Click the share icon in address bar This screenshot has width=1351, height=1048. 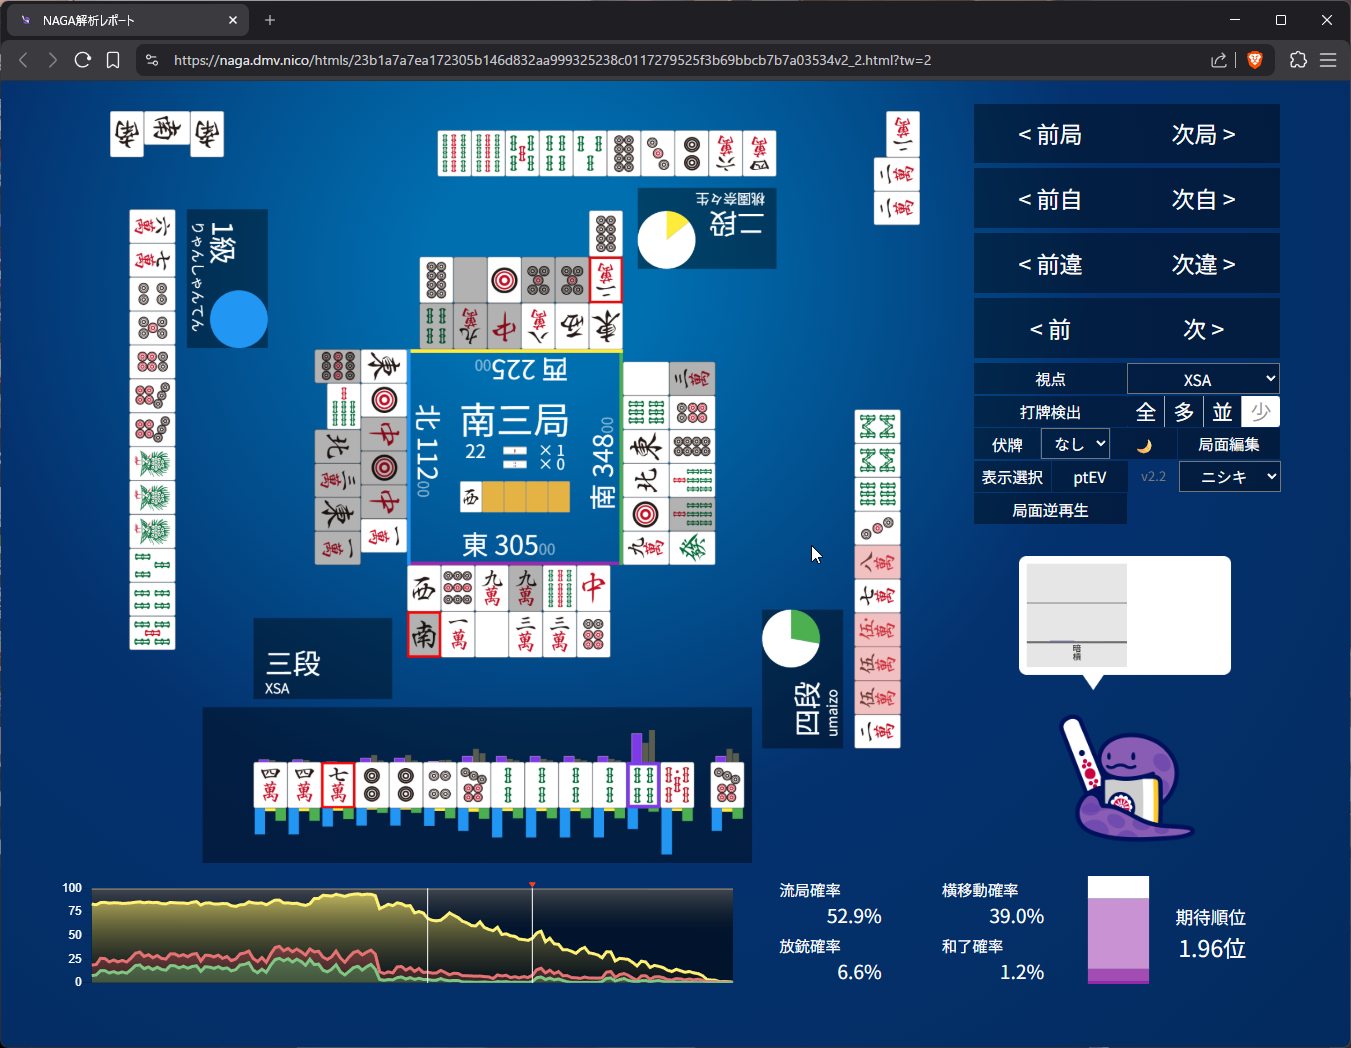point(1218,60)
